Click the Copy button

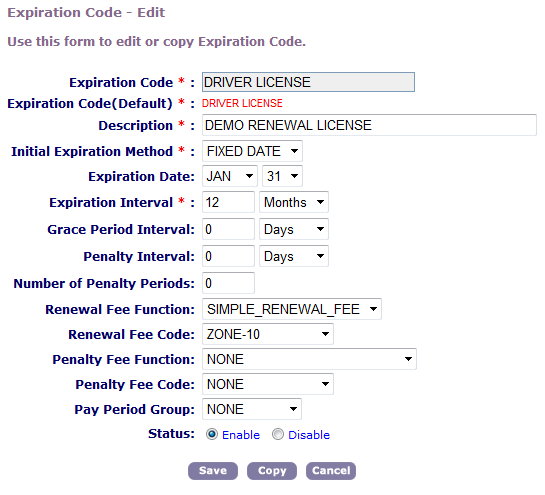coord(272,471)
